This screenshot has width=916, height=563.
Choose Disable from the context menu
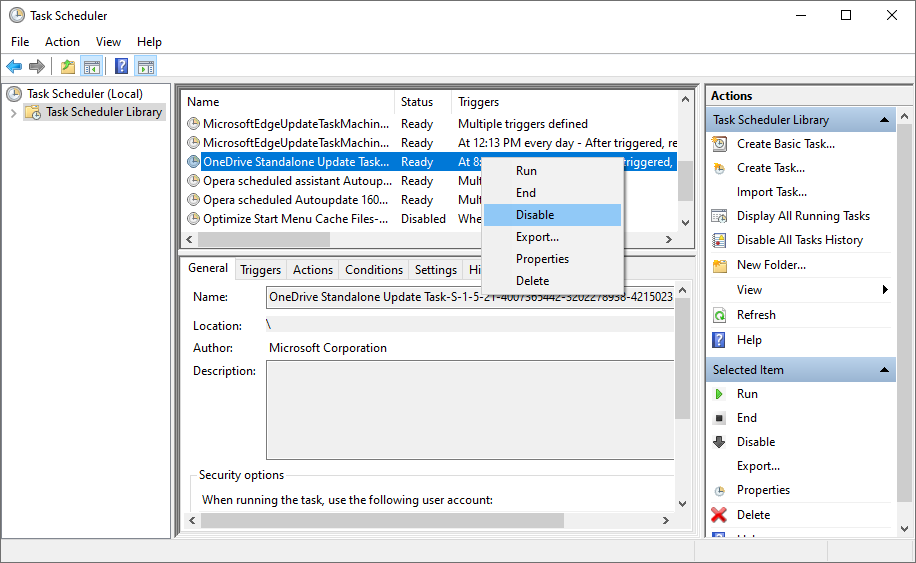pos(552,215)
